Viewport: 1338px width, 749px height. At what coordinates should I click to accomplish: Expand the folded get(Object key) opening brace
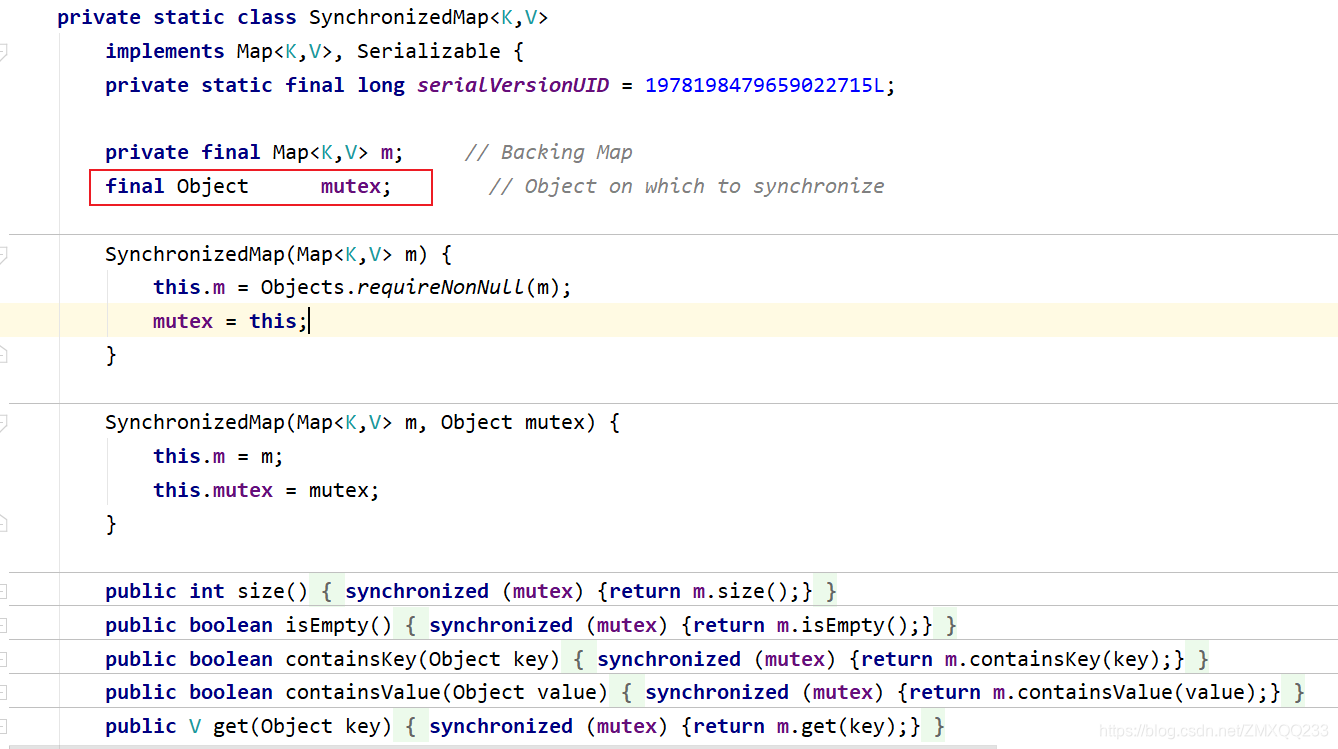410,726
